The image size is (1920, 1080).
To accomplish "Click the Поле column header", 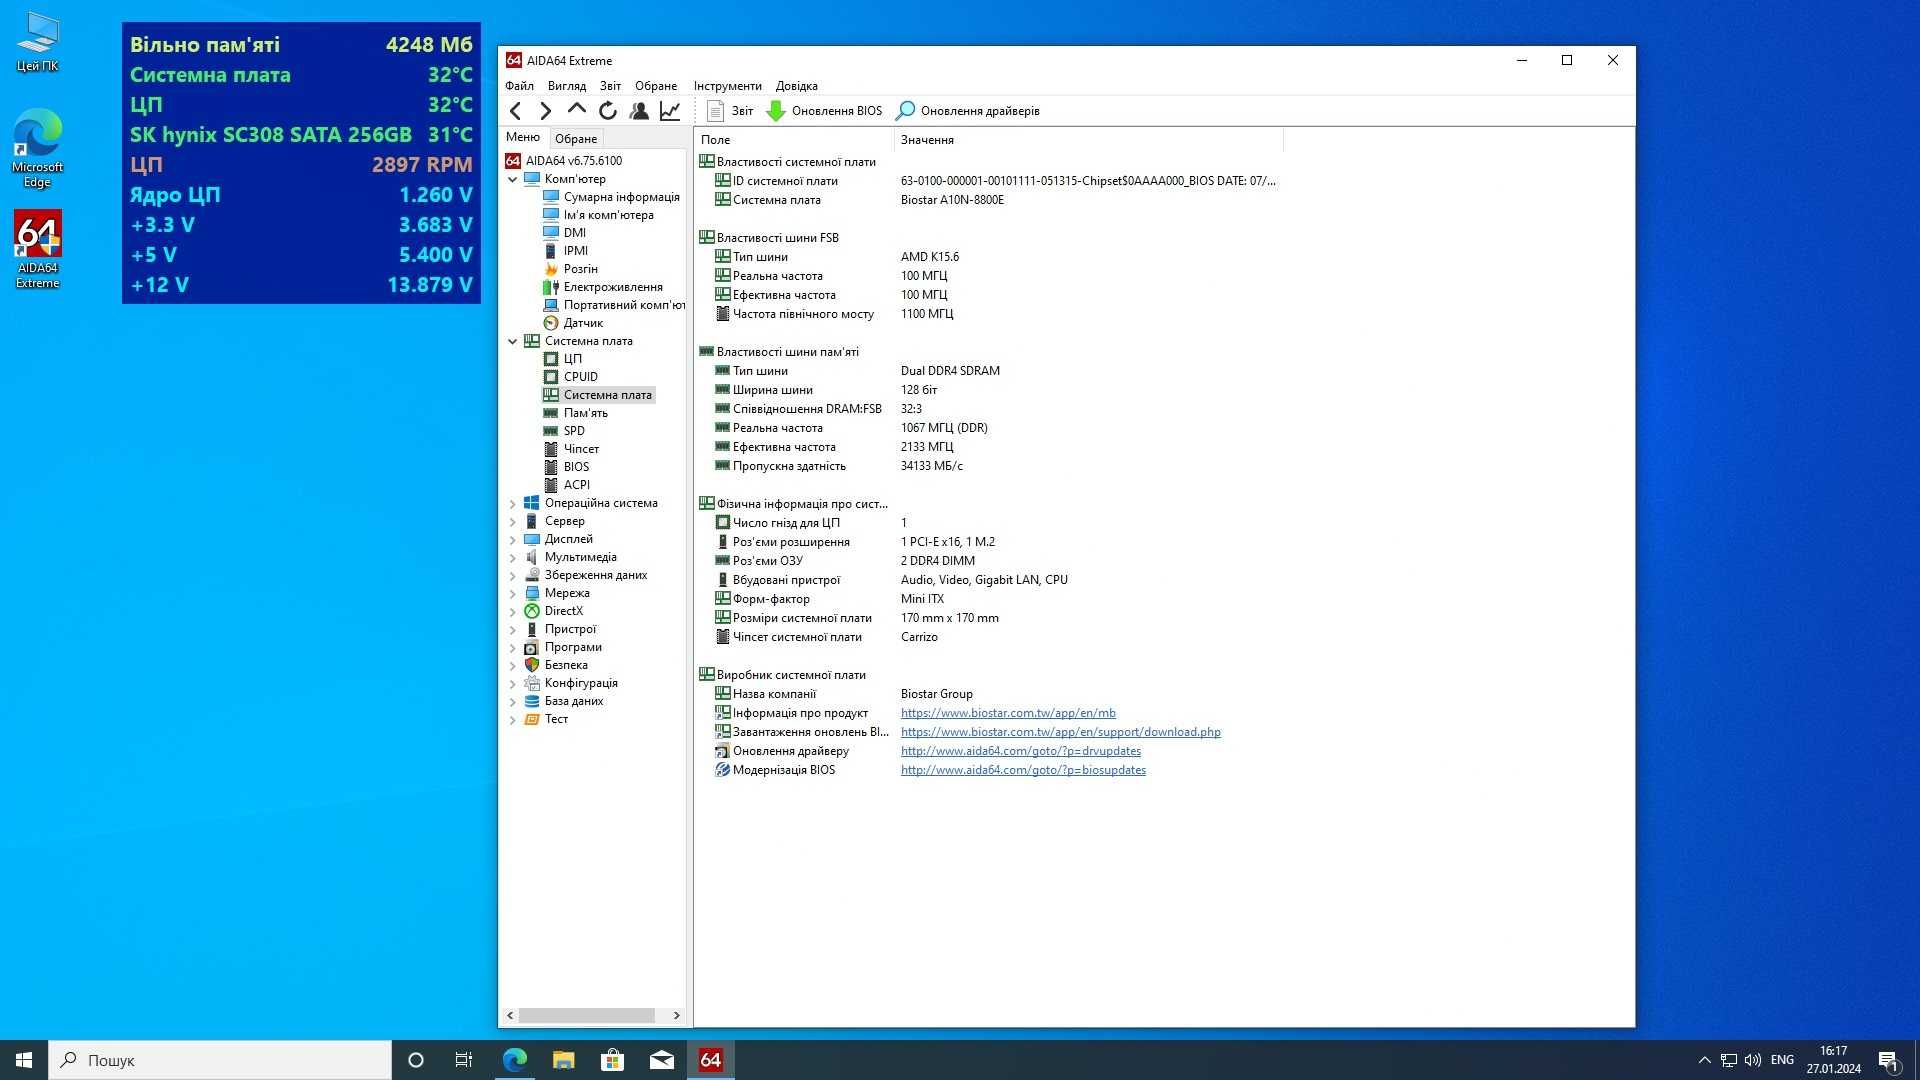I will pyautogui.click(x=794, y=140).
